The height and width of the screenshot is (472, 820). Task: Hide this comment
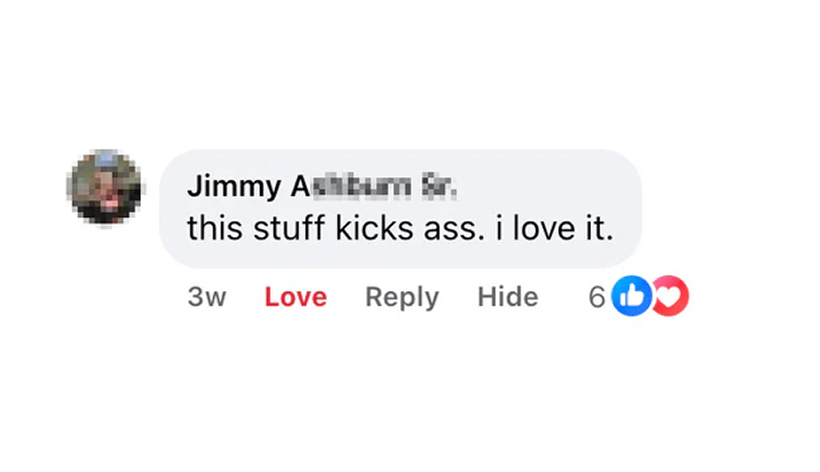point(508,297)
